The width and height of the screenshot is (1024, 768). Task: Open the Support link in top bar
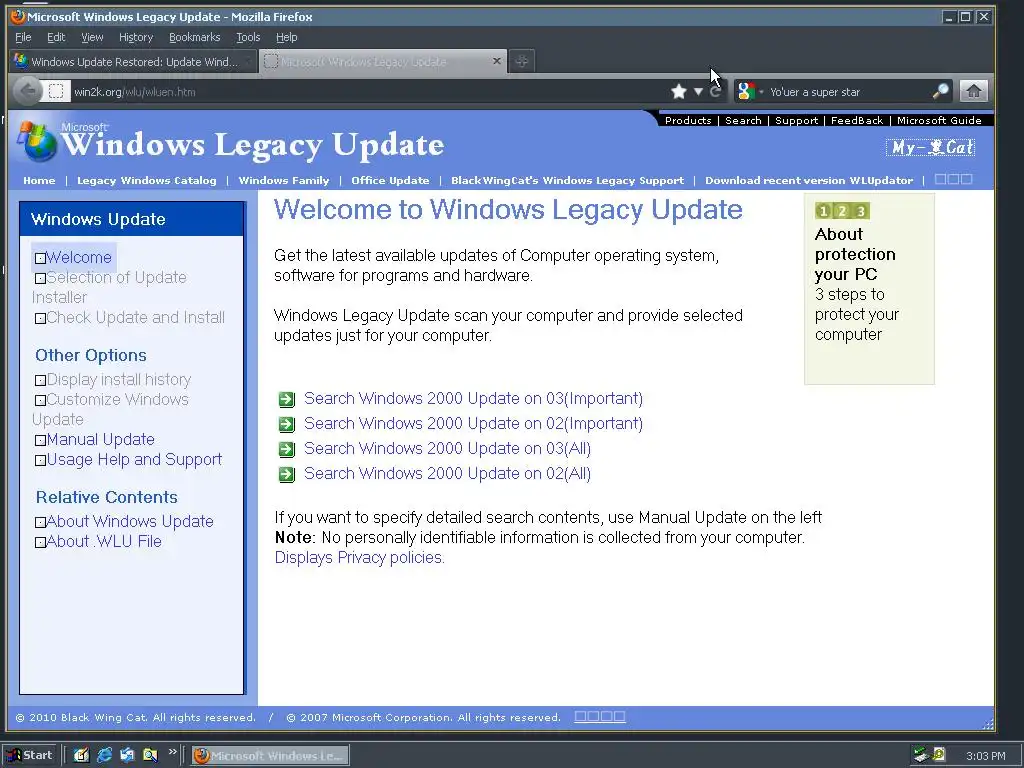796,120
